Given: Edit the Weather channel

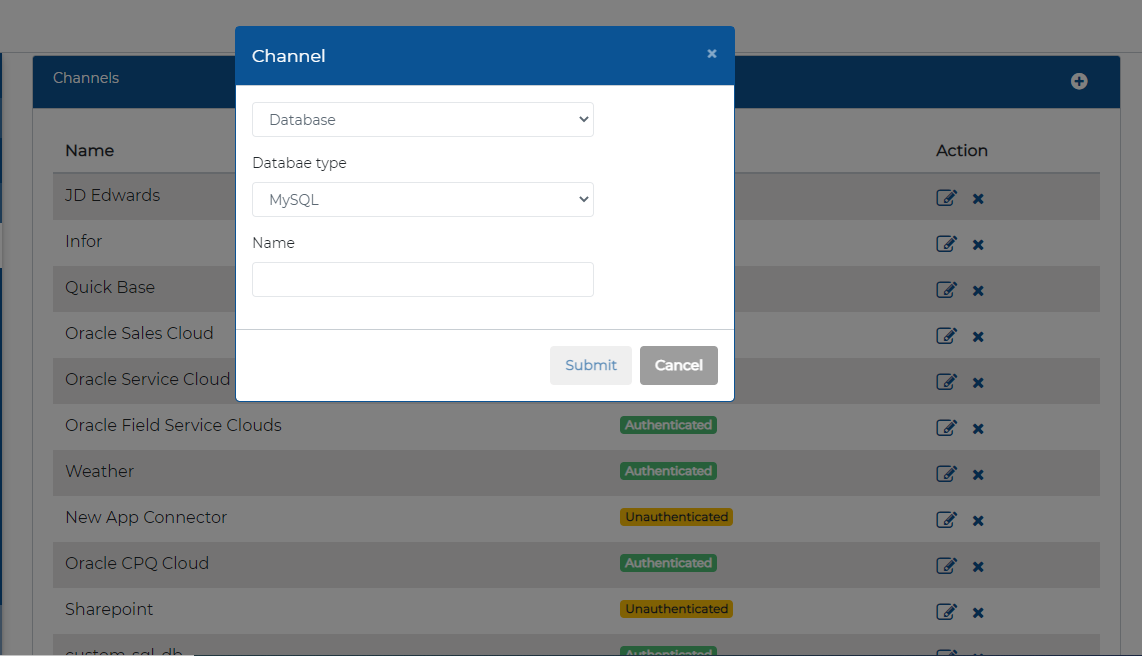Looking at the screenshot, I should pos(946,473).
